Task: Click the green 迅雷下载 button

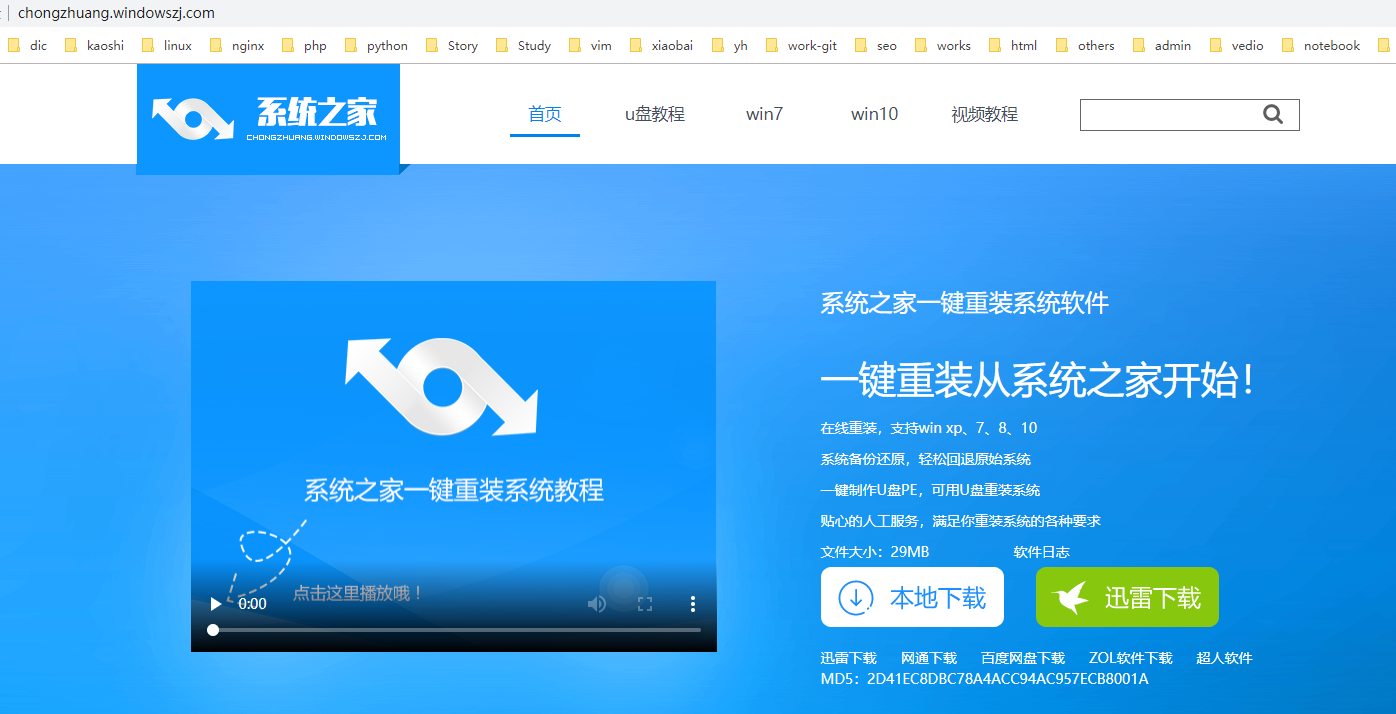Action: point(1127,598)
